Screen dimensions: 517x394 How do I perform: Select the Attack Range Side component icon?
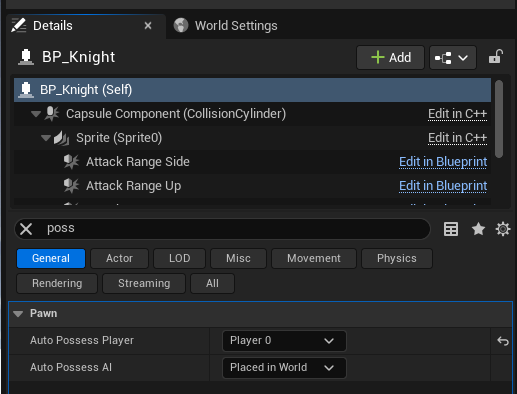[71, 162]
